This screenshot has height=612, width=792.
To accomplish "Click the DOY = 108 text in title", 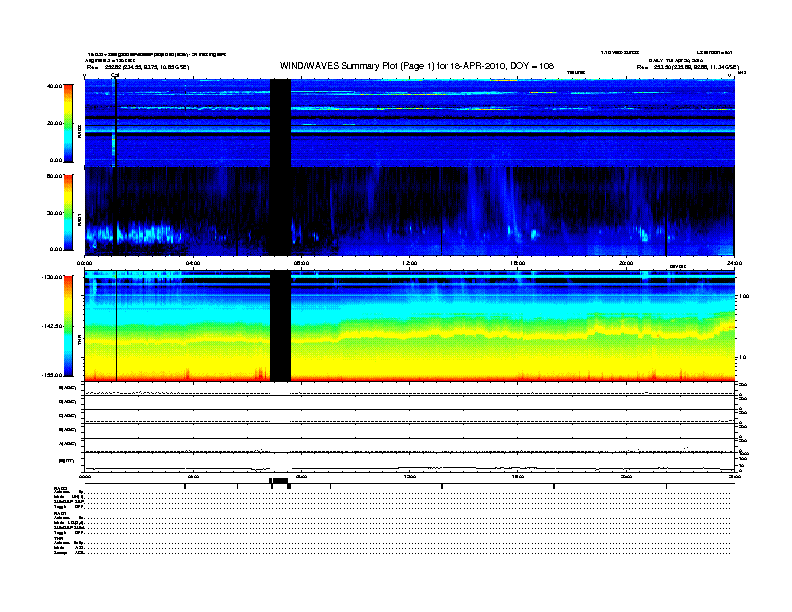I will pyautogui.click(x=532, y=66).
